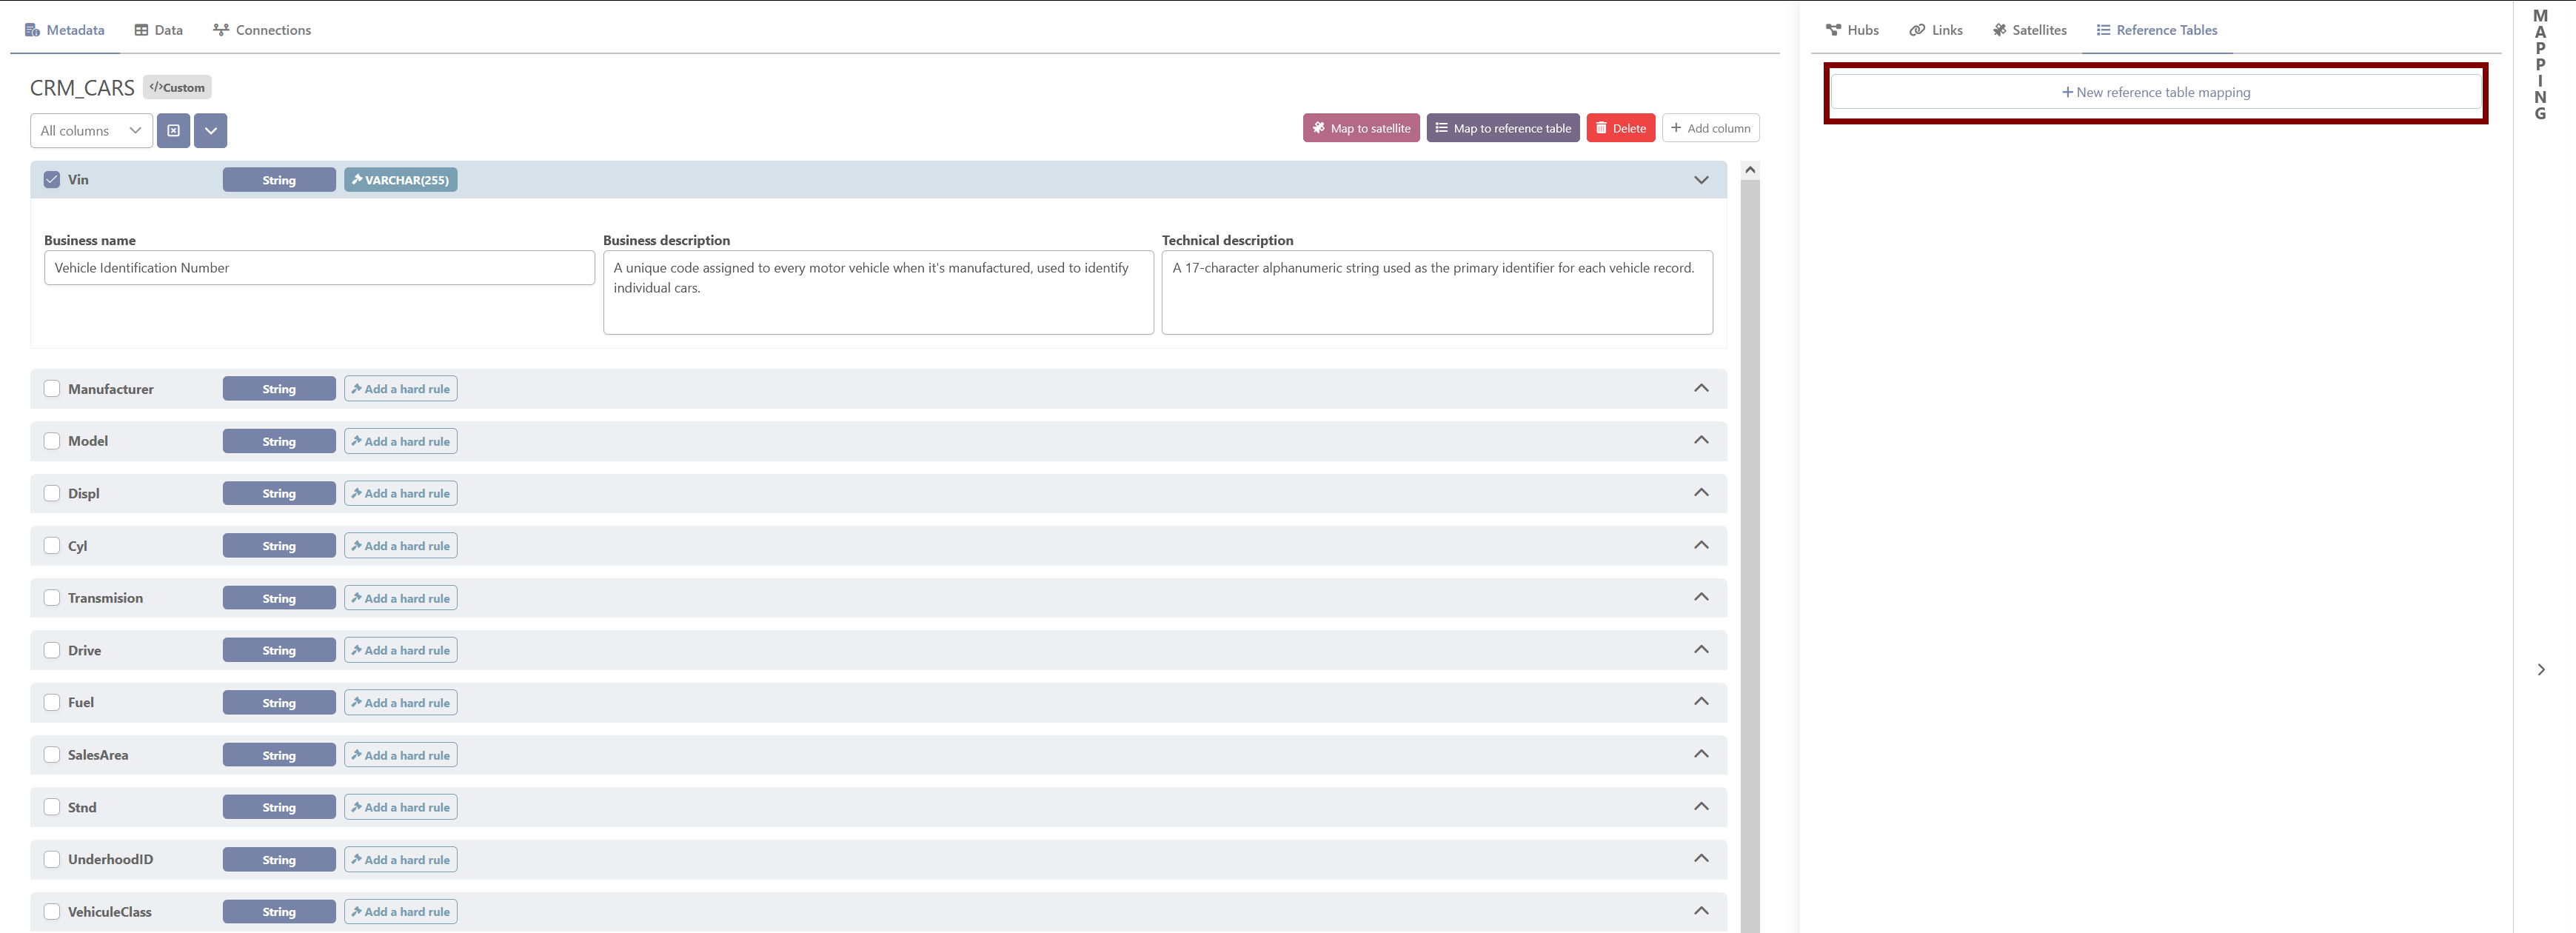Screen dimensions: 2576x933
Task: Click the String type badge for Manufacturer
Action: pyautogui.click(x=279, y=389)
